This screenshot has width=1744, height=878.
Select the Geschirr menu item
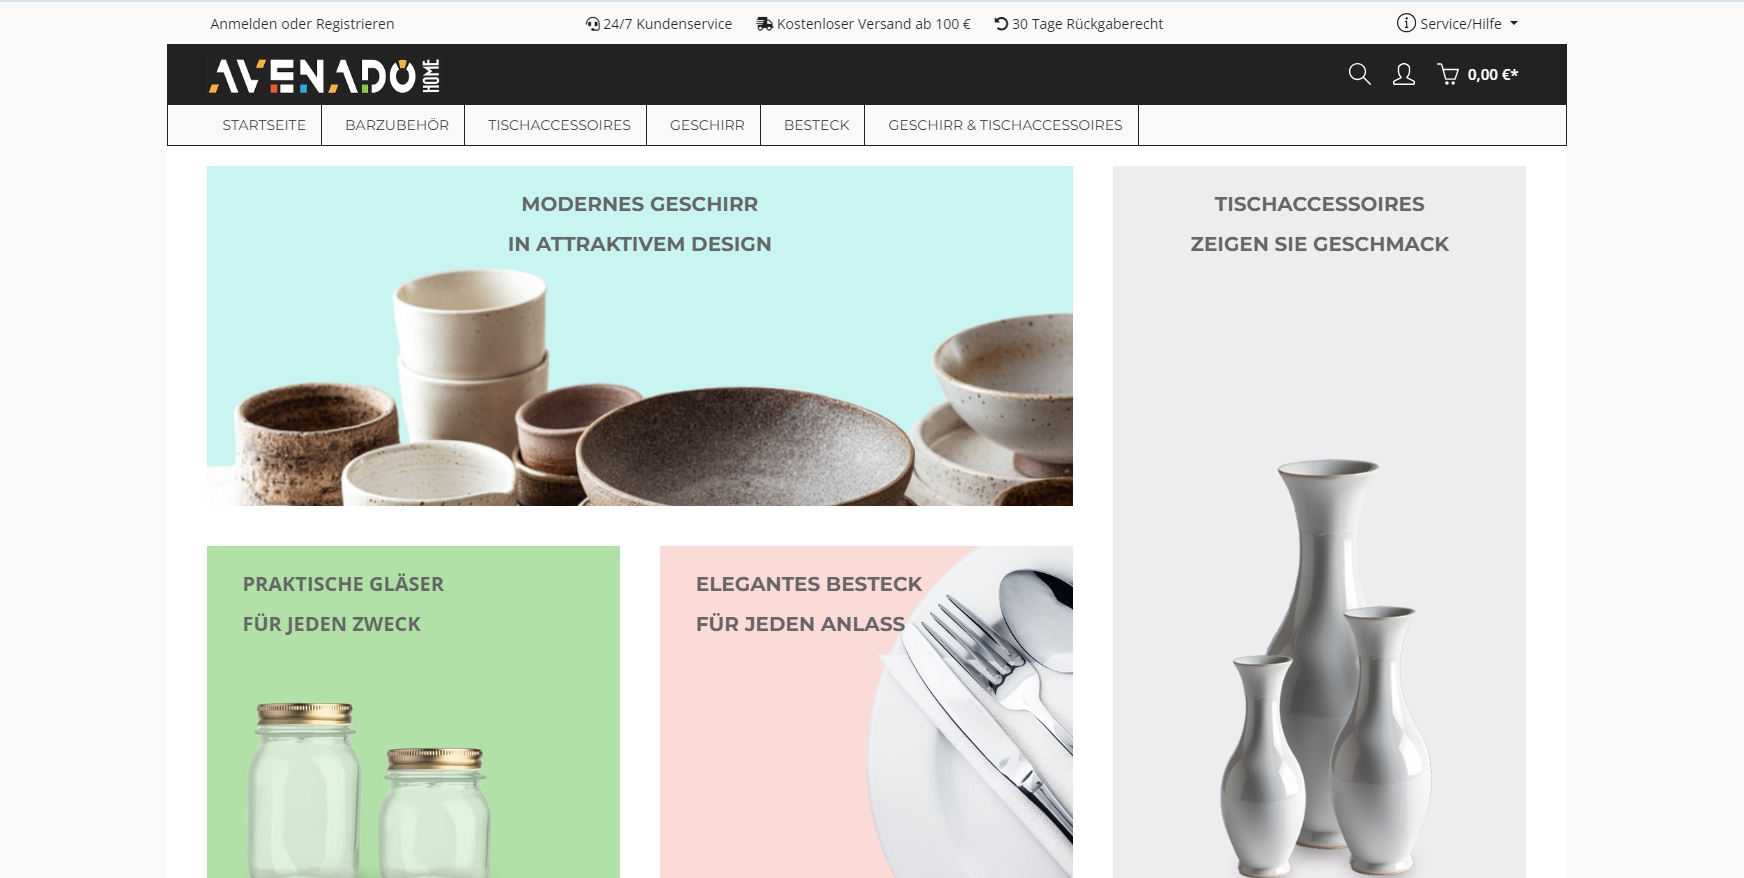point(707,125)
